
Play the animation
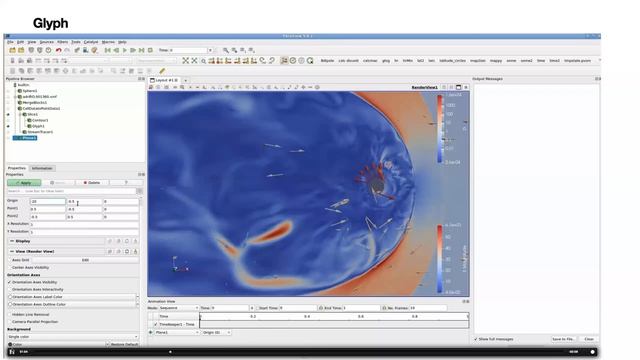pyautogui.click(x=124, y=50)
